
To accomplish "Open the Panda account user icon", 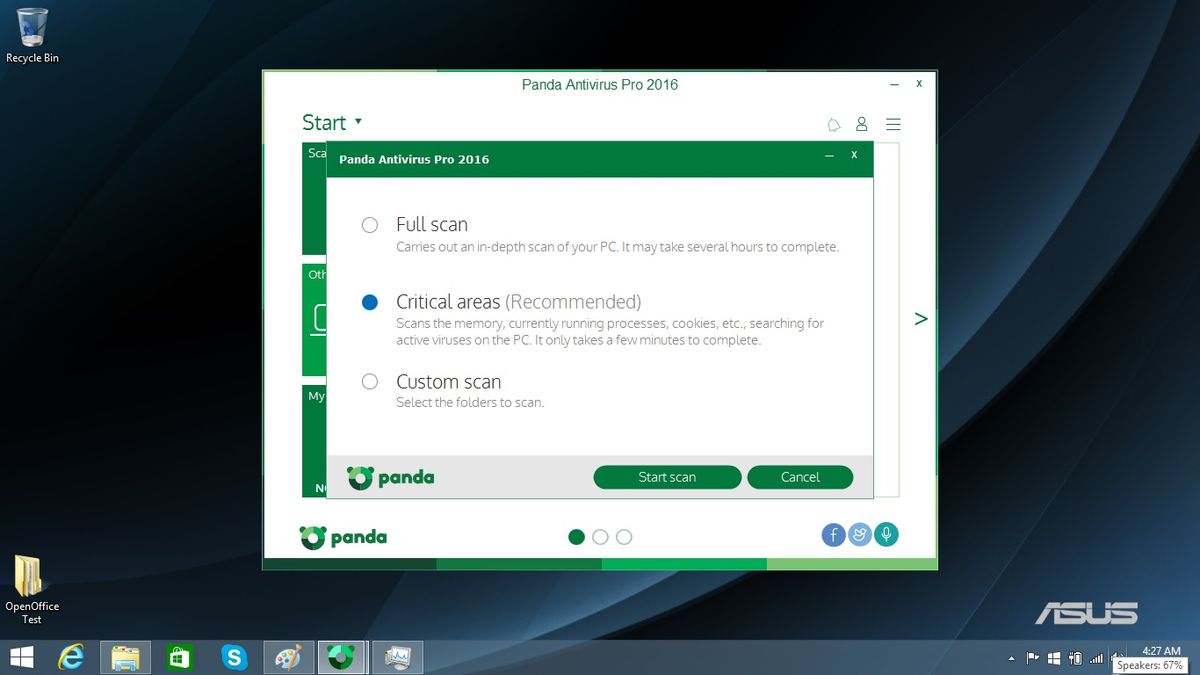I will [x=861, y=125].
